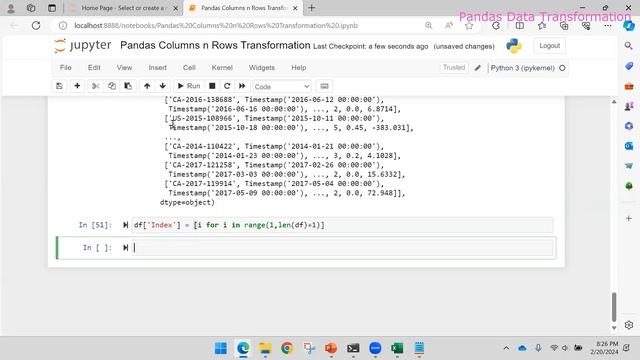
Task: Show hidden system tray icons chevron
Action: coord(506,348)
